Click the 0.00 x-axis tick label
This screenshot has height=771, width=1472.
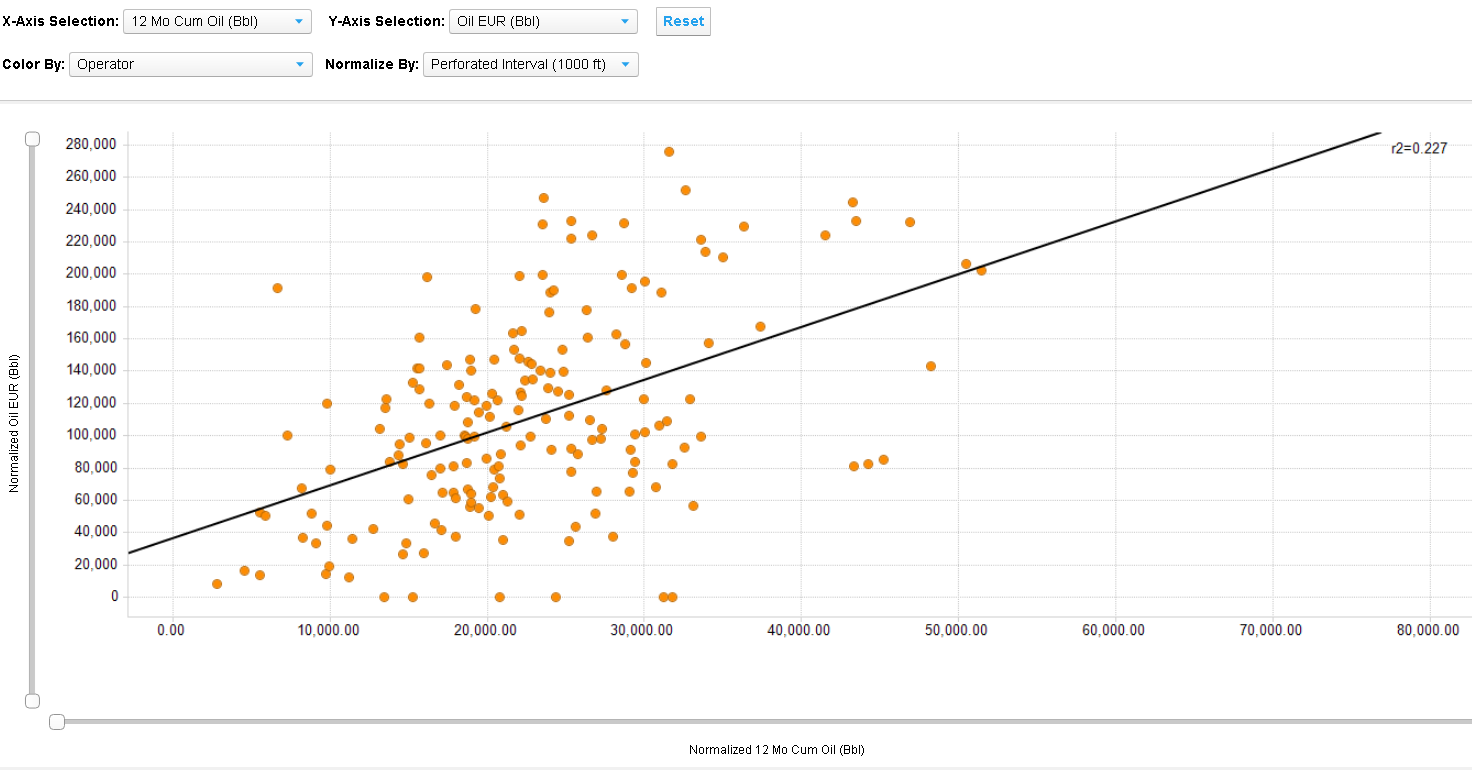[x=172, y=630]
